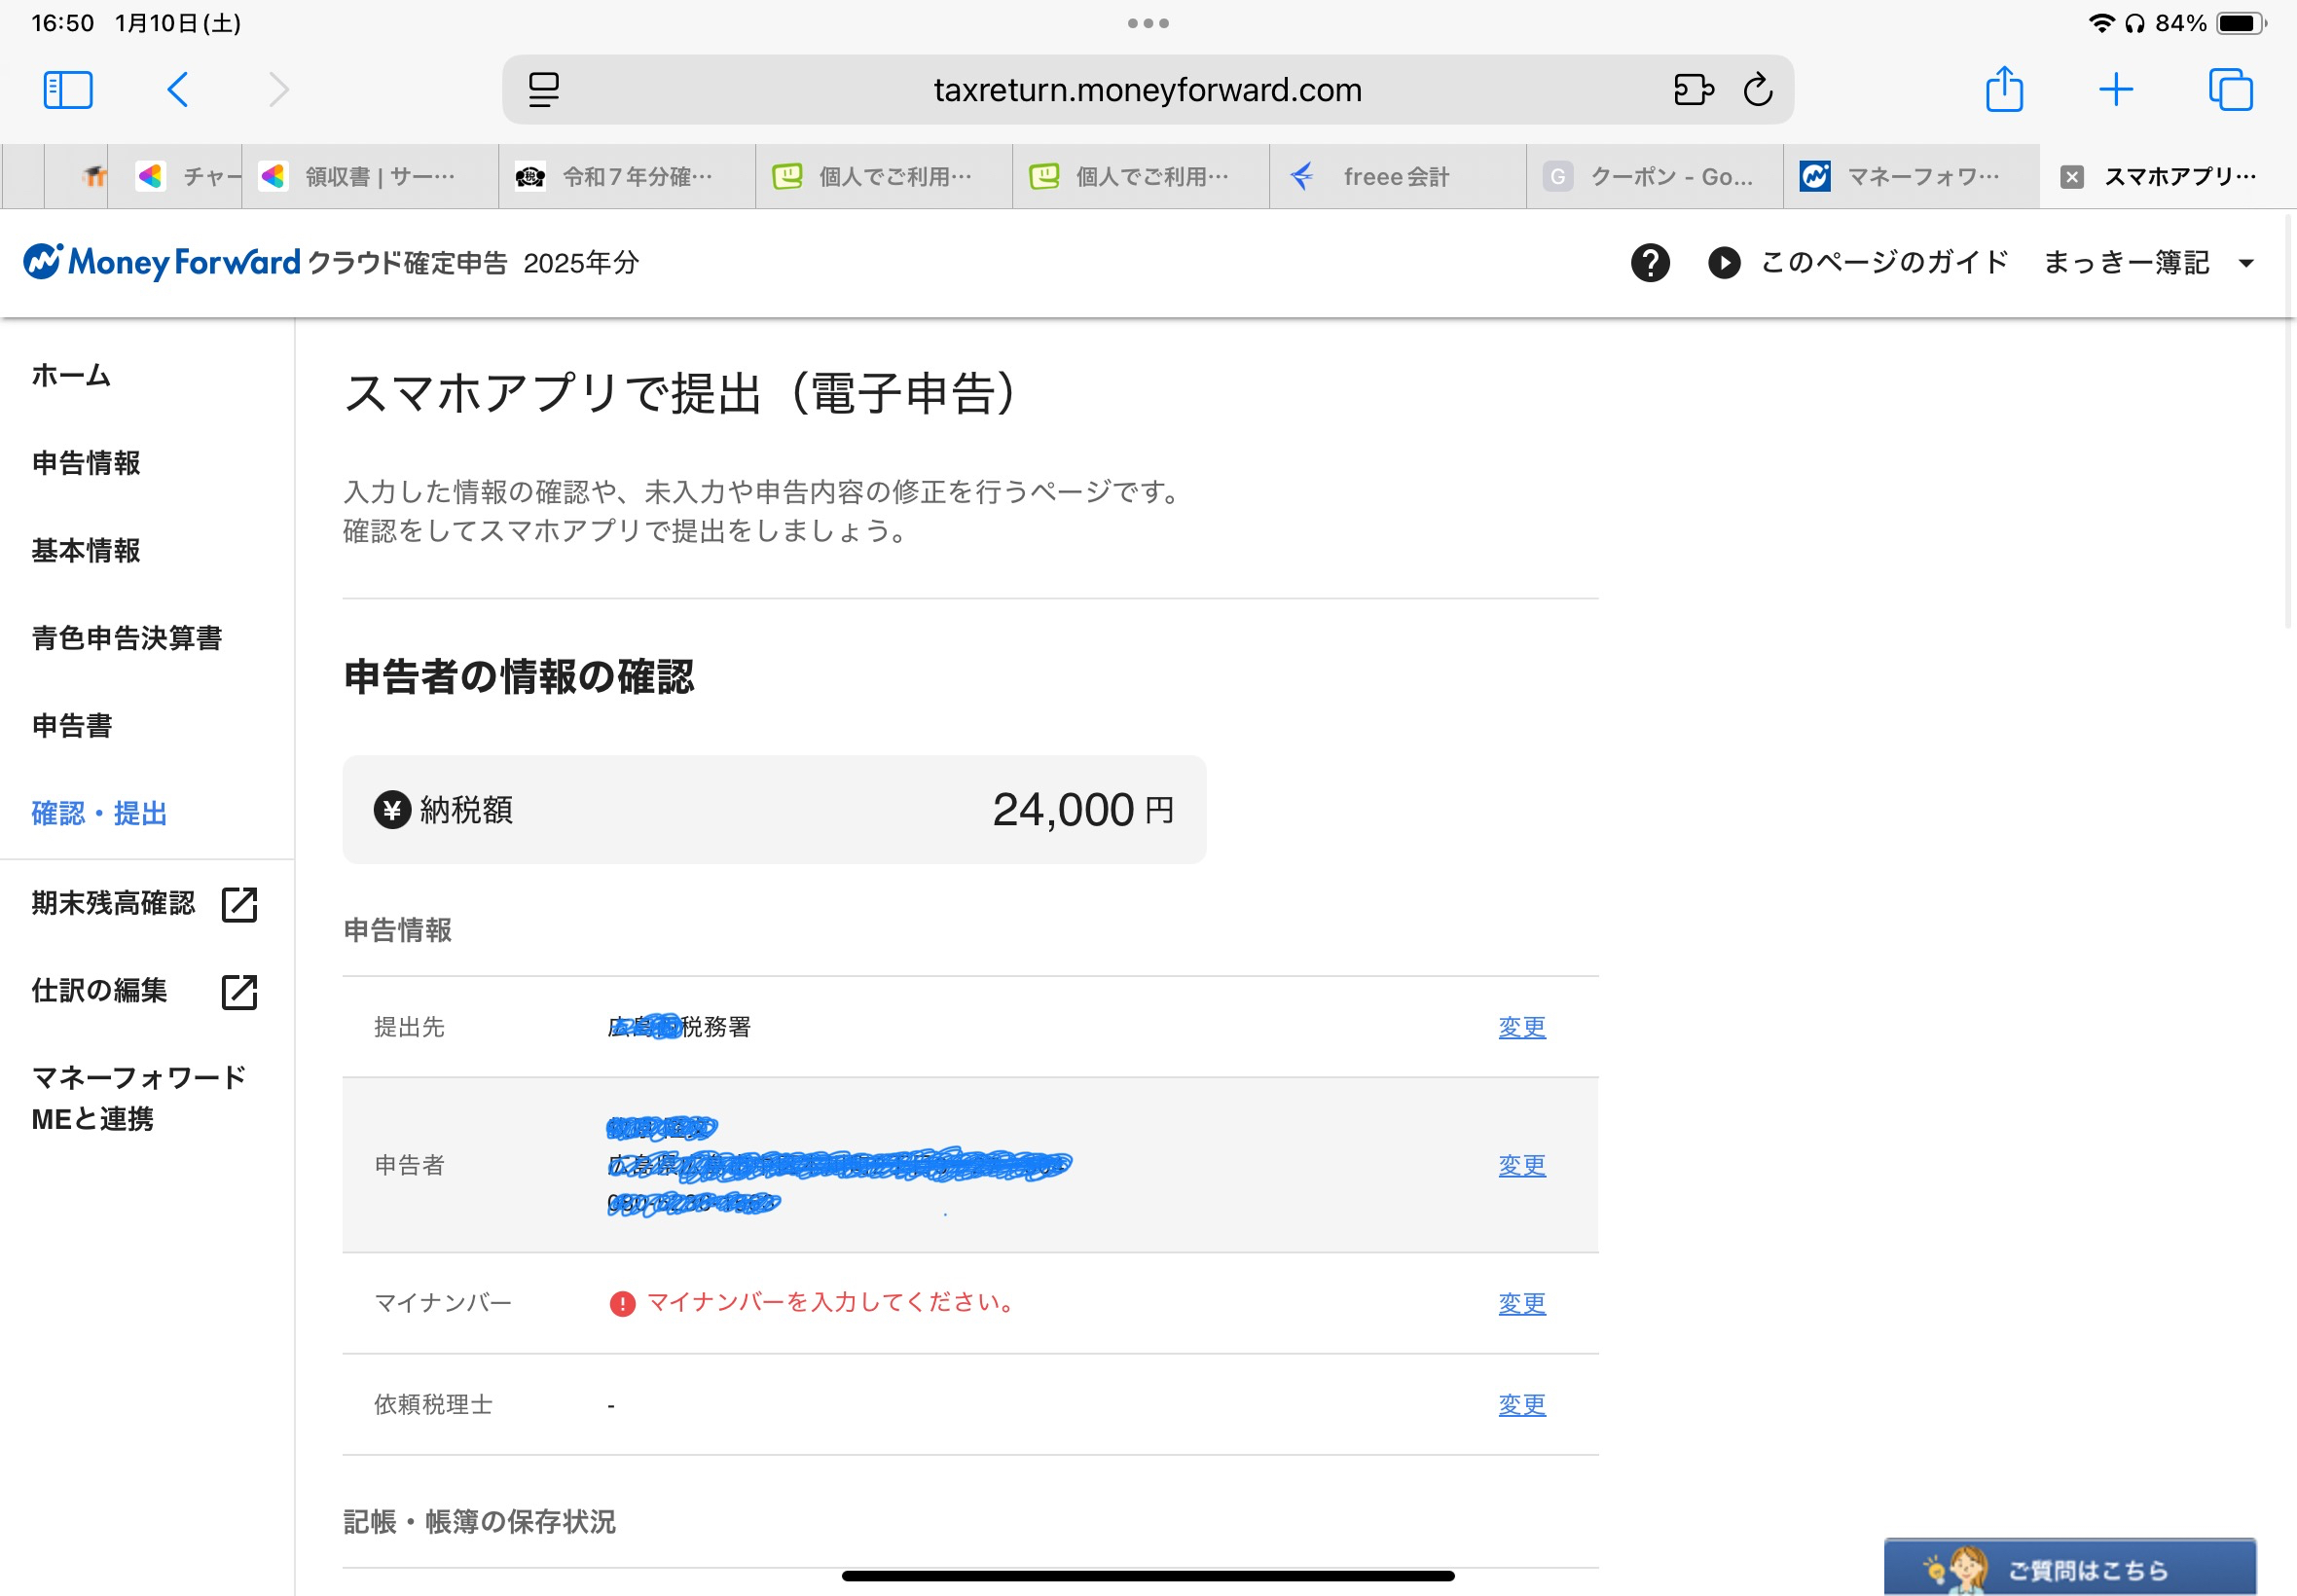Click the マイナンバーを入力してください warning text
2297x1596 pixels.
click(832, 1303)
